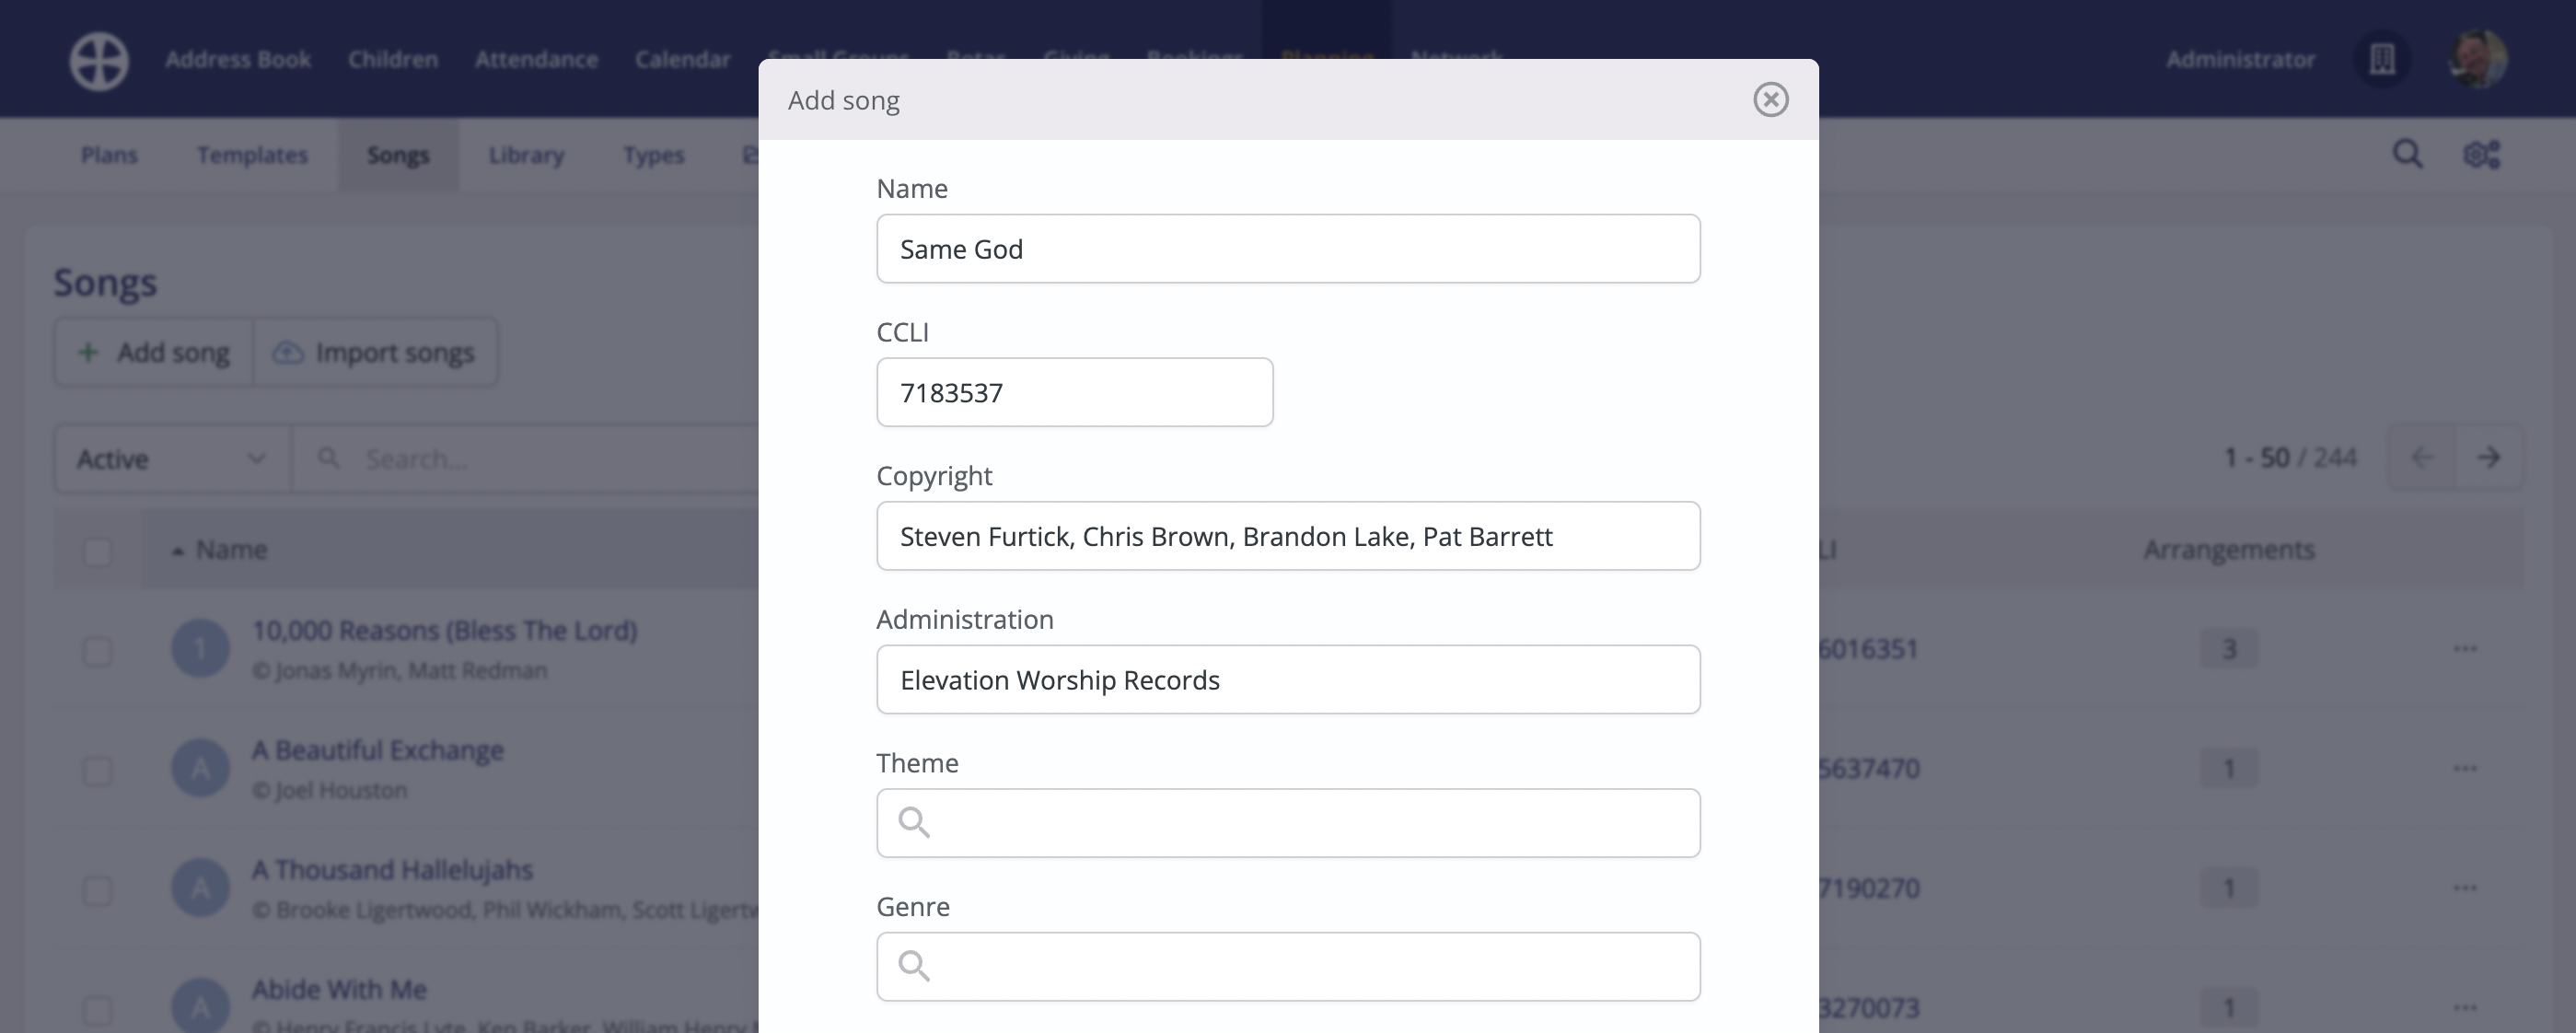Screen dimensions: 2576x1033
Task: Click the 10,000 Reasons arrangements count badge 3
Action: 2229,649
